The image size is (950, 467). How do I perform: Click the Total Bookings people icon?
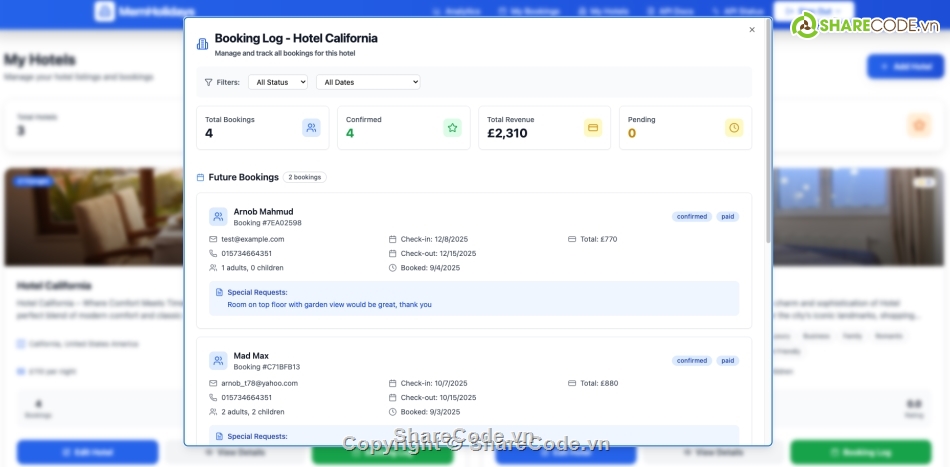(311, 128)
